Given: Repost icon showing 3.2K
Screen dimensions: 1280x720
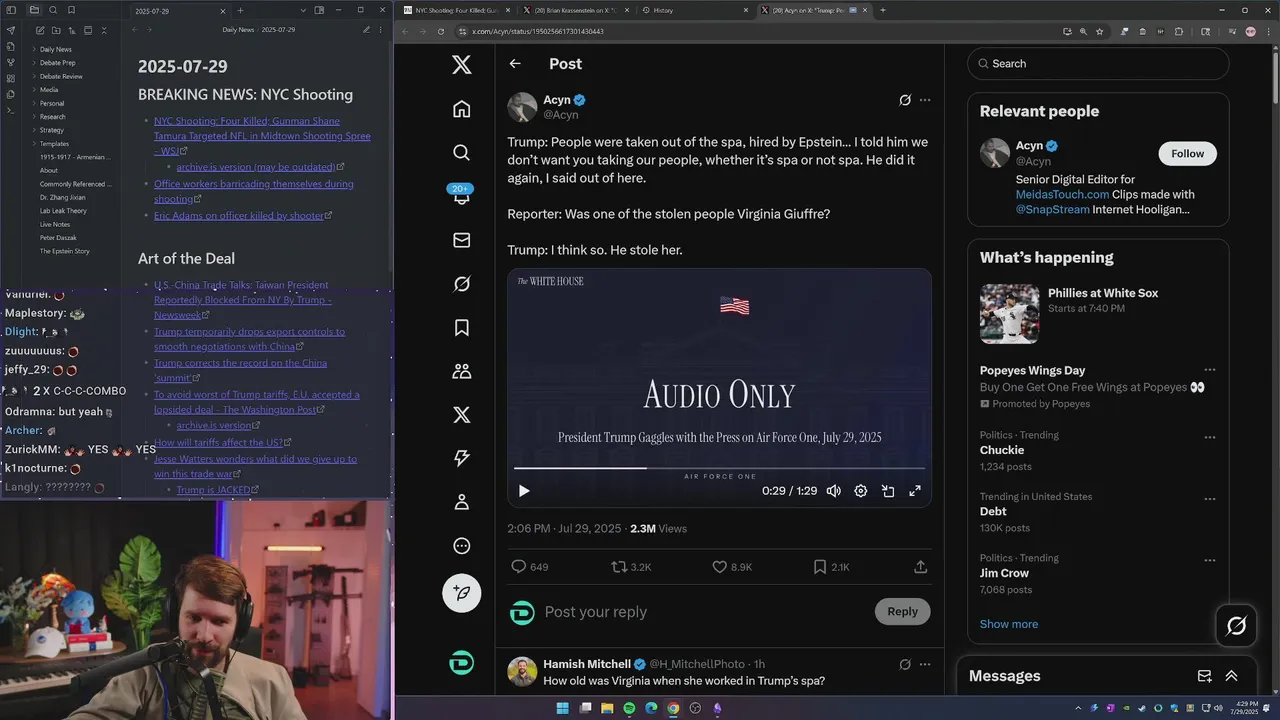Looking at the screenshot, I should pyautogui.click(x=619, y=567).
